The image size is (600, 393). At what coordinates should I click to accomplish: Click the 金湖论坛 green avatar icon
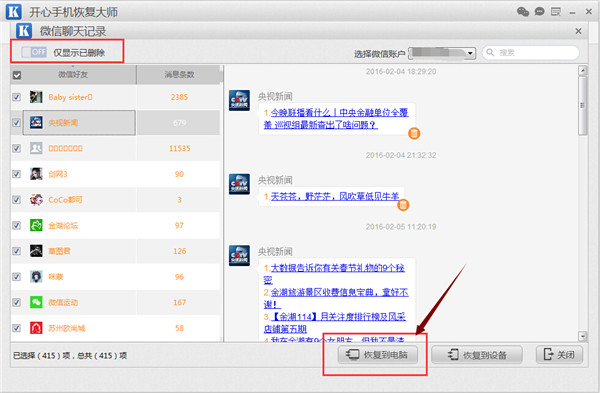point(36,225)
